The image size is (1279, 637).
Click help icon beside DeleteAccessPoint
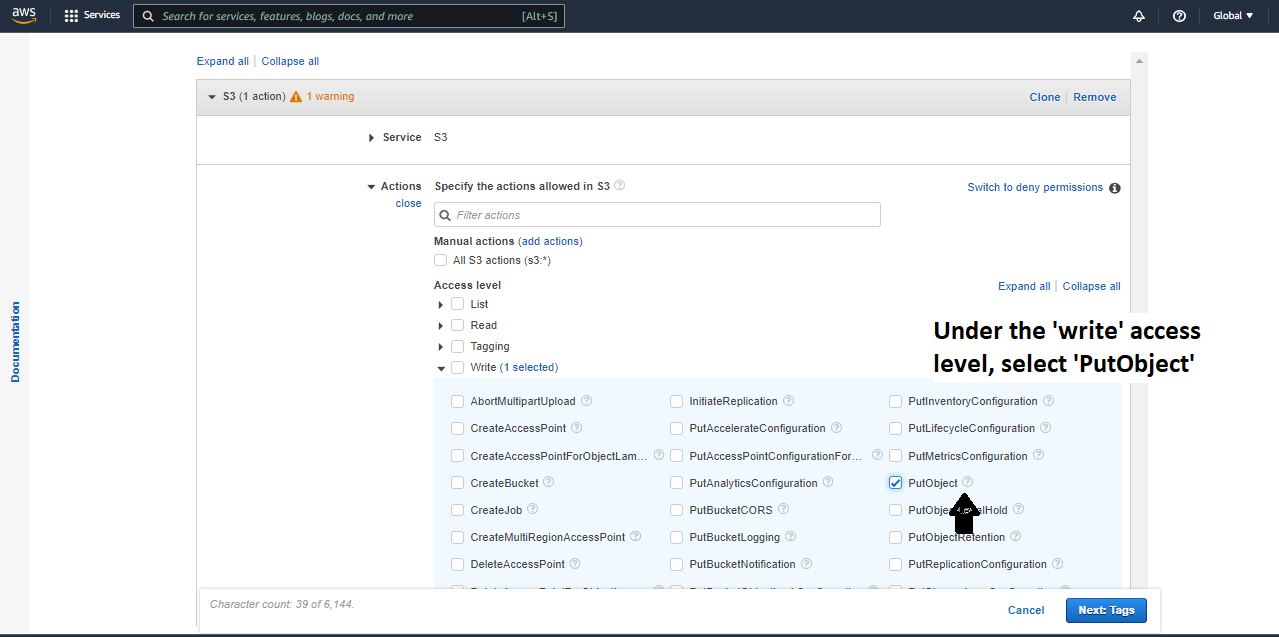click(576, 564)
